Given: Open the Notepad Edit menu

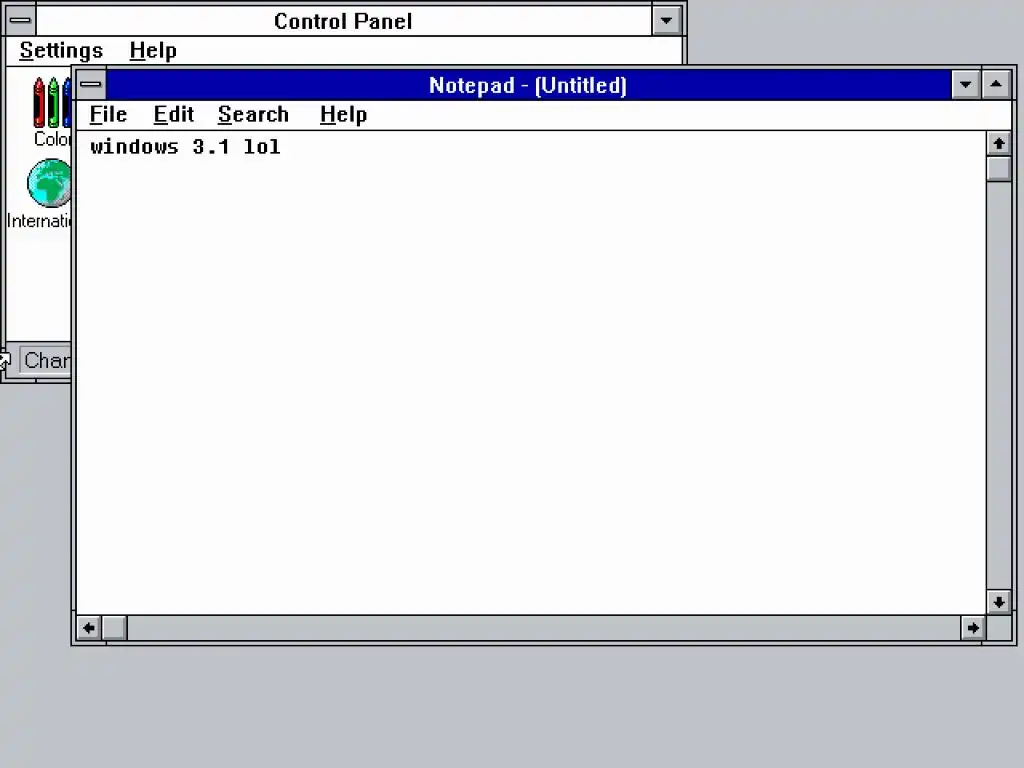Looking at the screenshot, I should [x=174, y=114].
